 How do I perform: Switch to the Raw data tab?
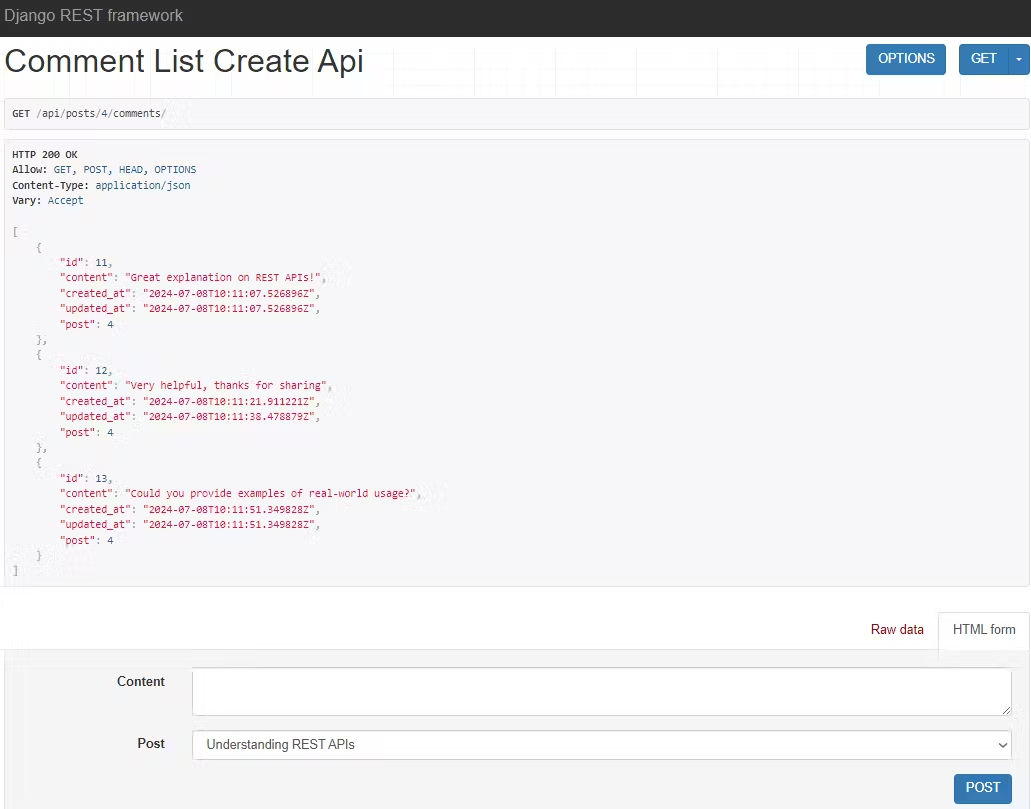[x=897, y=629]
